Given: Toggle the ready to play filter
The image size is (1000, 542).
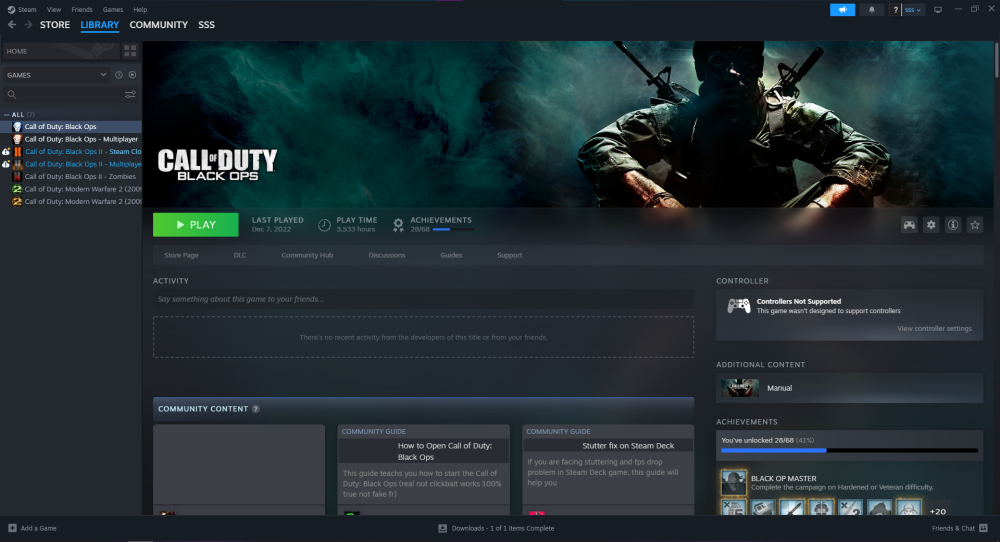Looking at the screenshot, I should pos(132,75).
